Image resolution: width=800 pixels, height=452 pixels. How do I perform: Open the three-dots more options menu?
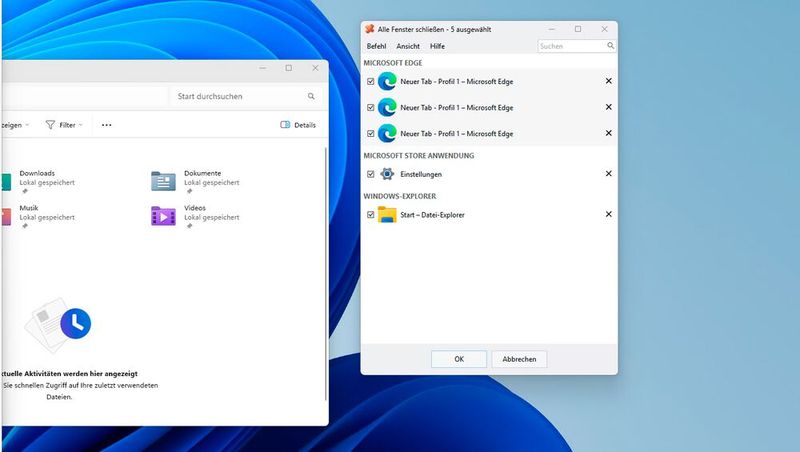pos(107,125)
